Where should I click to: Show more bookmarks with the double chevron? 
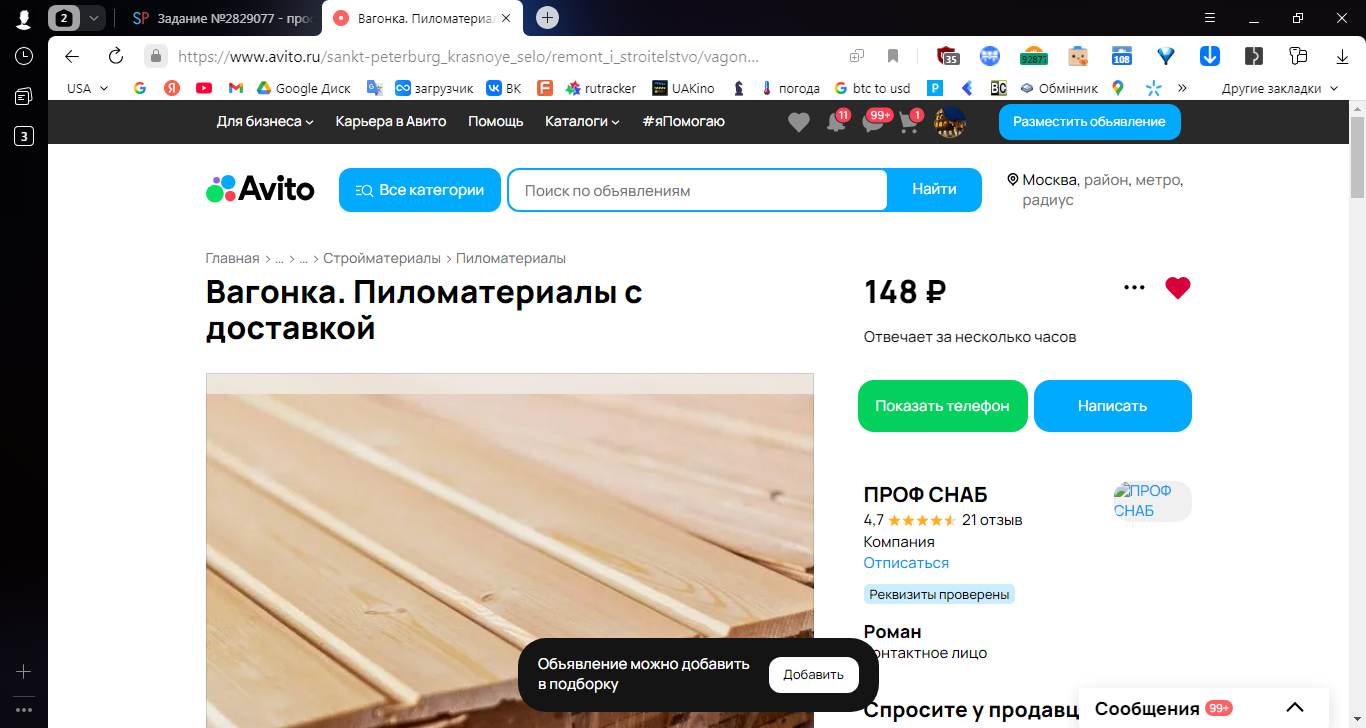tap(1182, 88)
